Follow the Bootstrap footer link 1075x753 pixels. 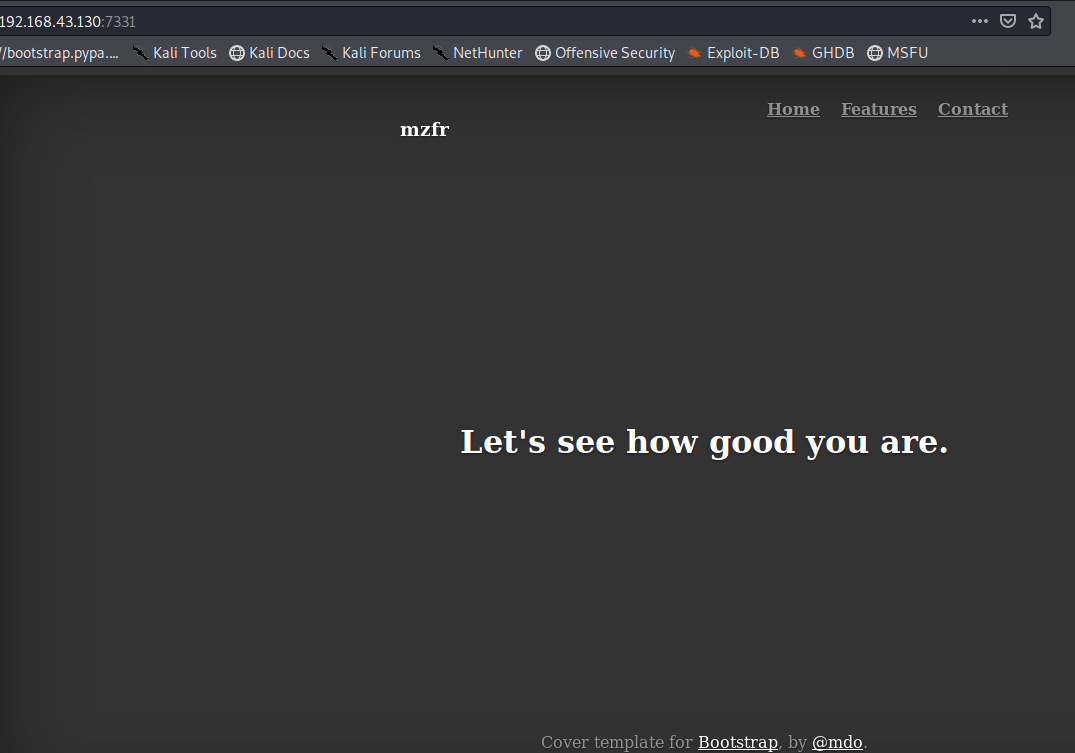[x=738, y=742]
